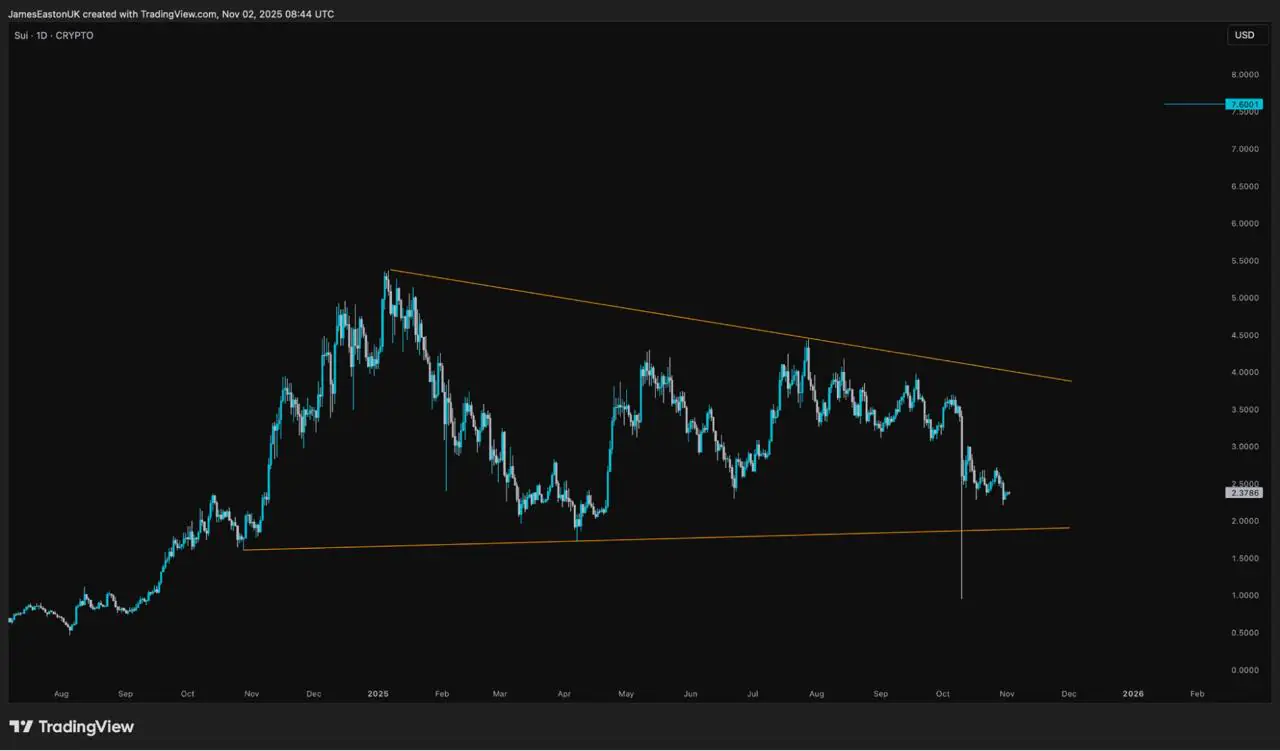Click the TradingView logo icon

point(21,727)
